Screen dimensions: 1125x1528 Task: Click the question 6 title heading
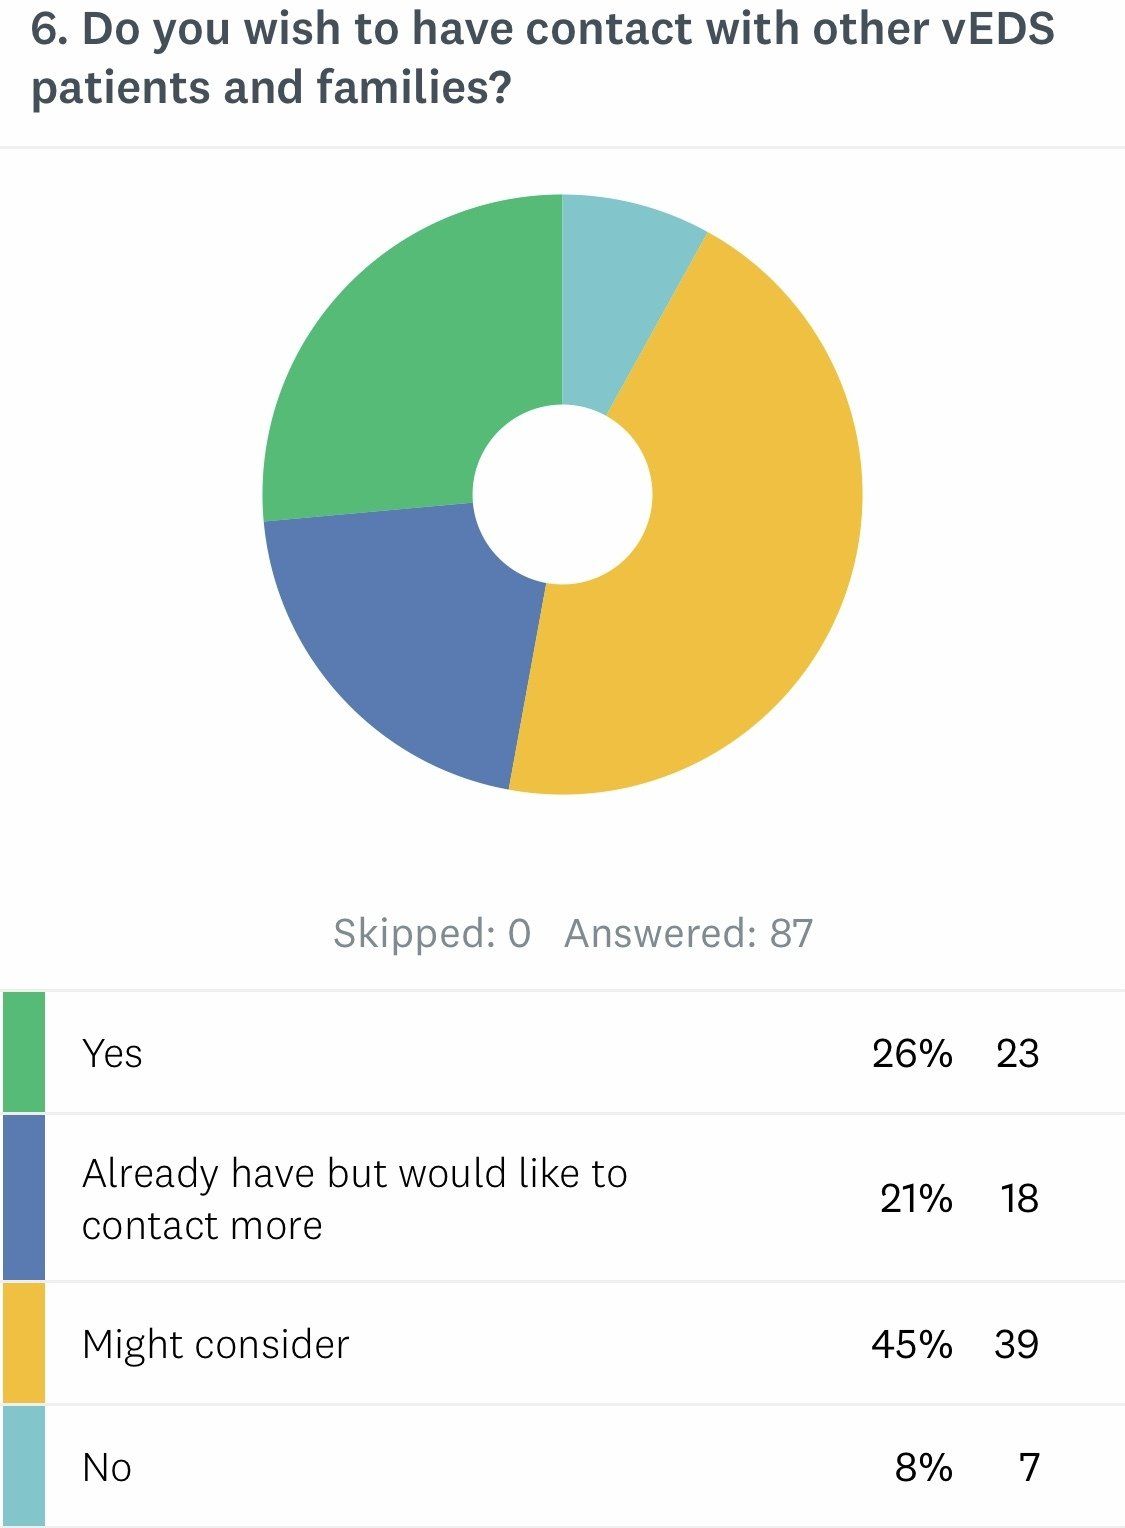[543, 59]
